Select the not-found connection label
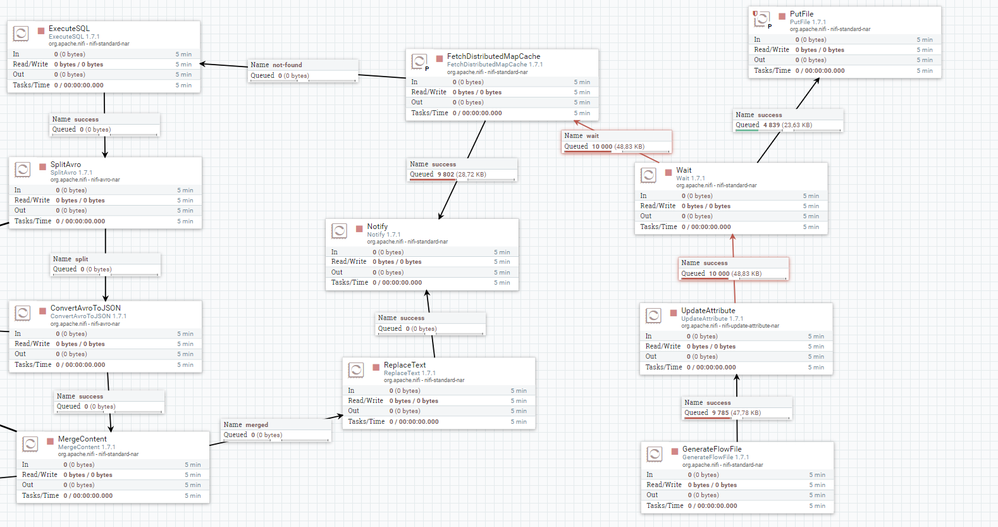998x527 pixels. coord(303,70)
